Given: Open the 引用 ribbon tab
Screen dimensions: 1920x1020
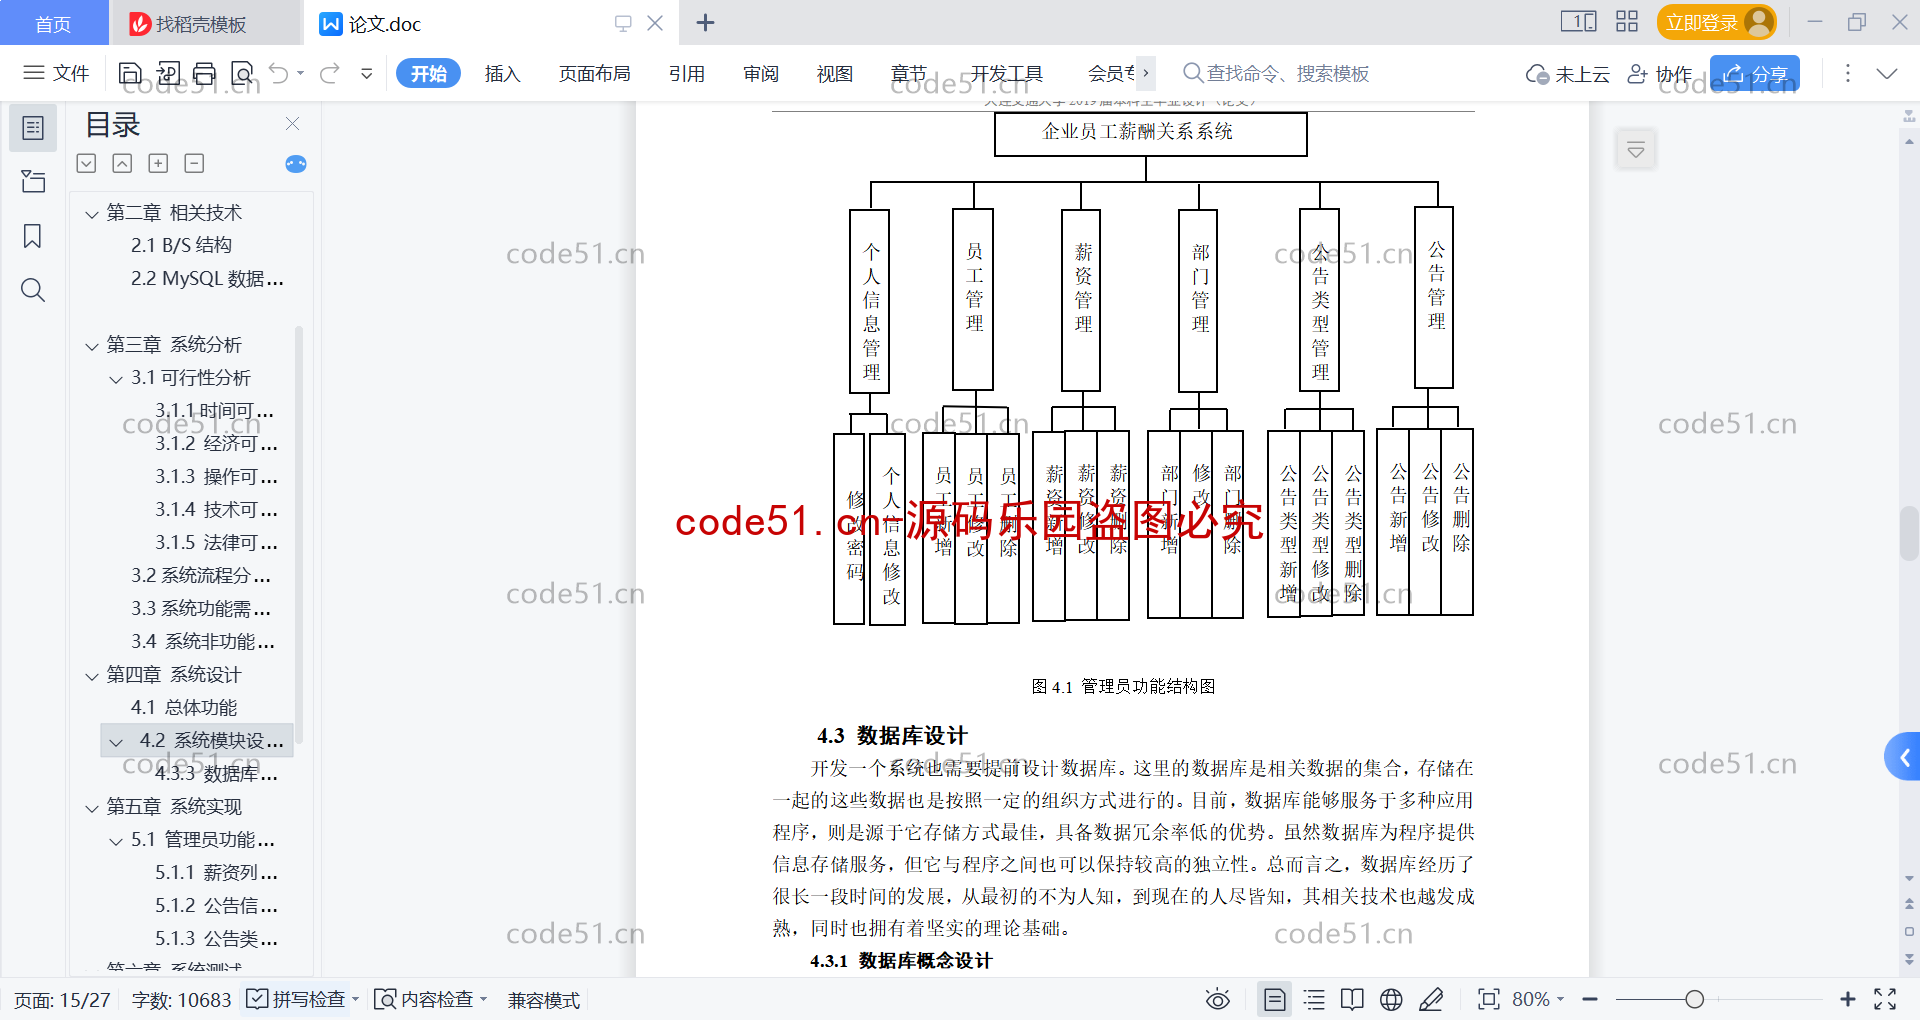Looking at the screenshot, I should coord(687,73).
